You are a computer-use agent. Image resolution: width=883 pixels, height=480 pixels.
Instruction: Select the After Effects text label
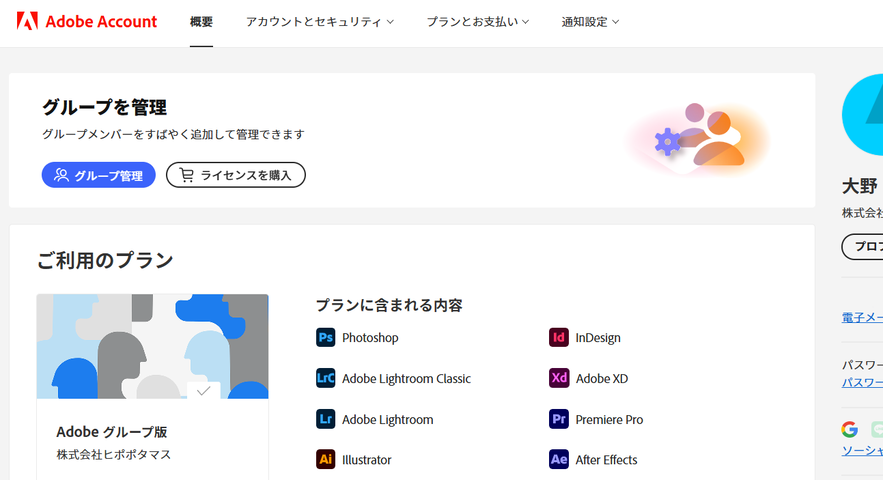tap(606, 460)
